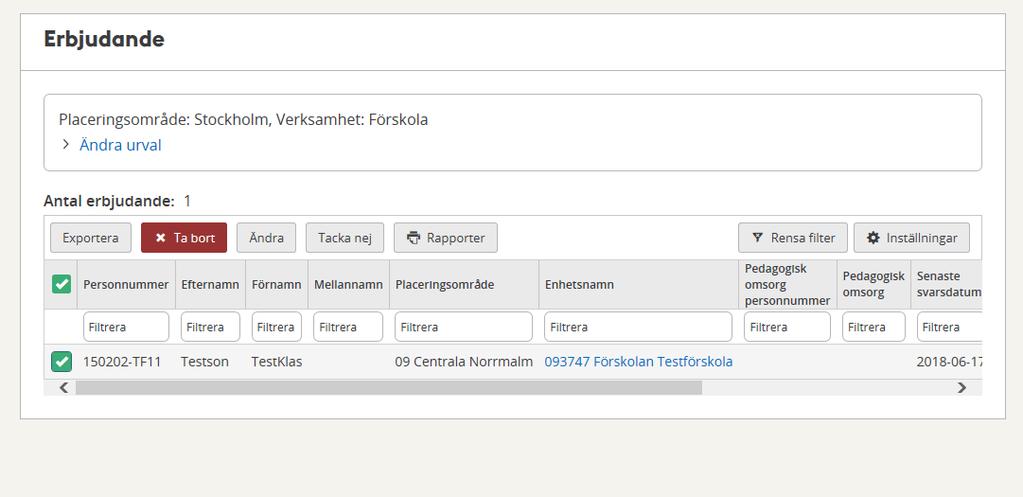The width and height of the screenshot is (1023, 497).
Task: Click the Tacka nej button
Action: point(344,238)
